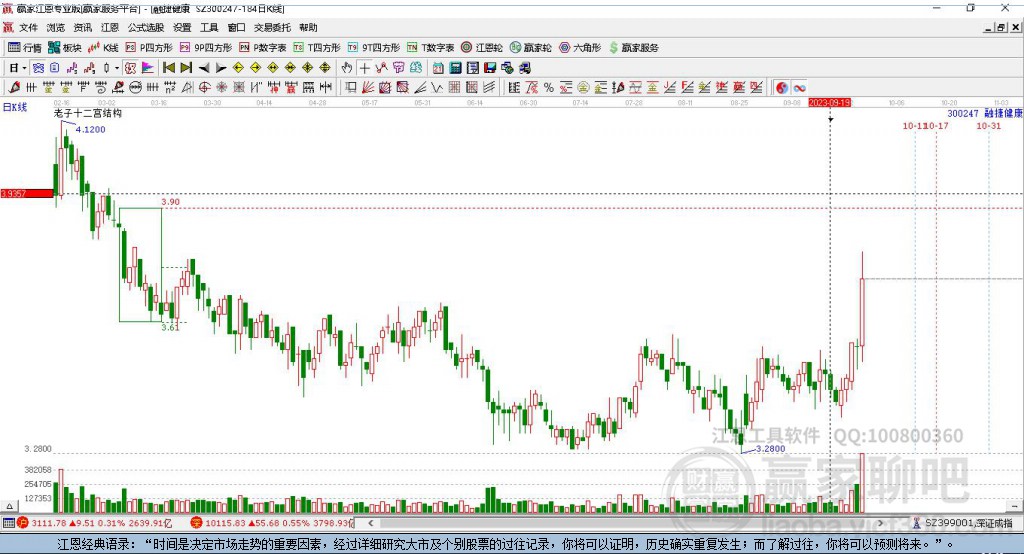
Task: Open 赢家服务 with the dollar icon
Action: click(x=633, y=48)
